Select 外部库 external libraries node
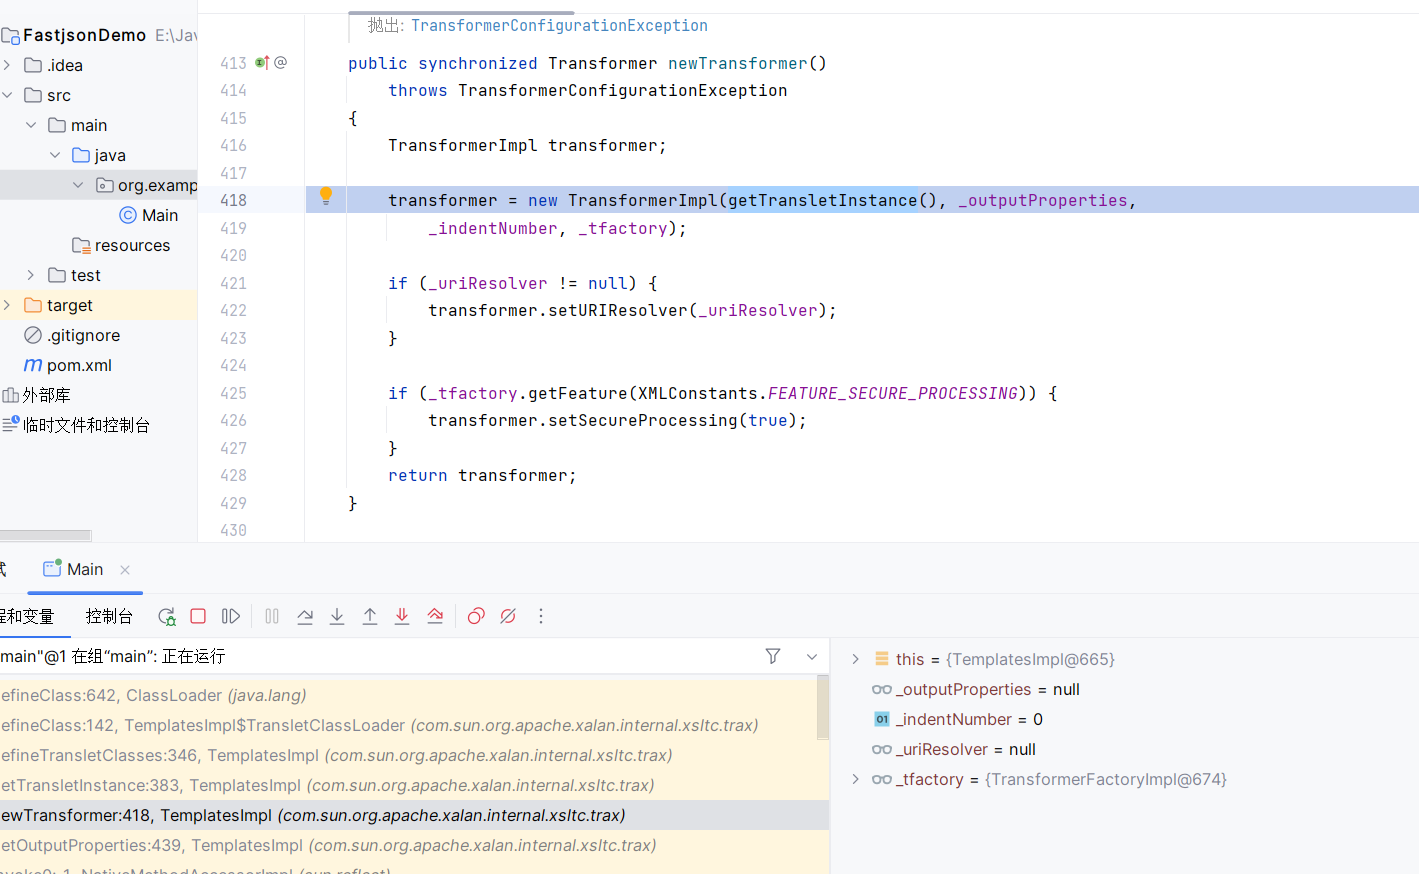Screen dimensions: 1419x874 click(36, 395)
